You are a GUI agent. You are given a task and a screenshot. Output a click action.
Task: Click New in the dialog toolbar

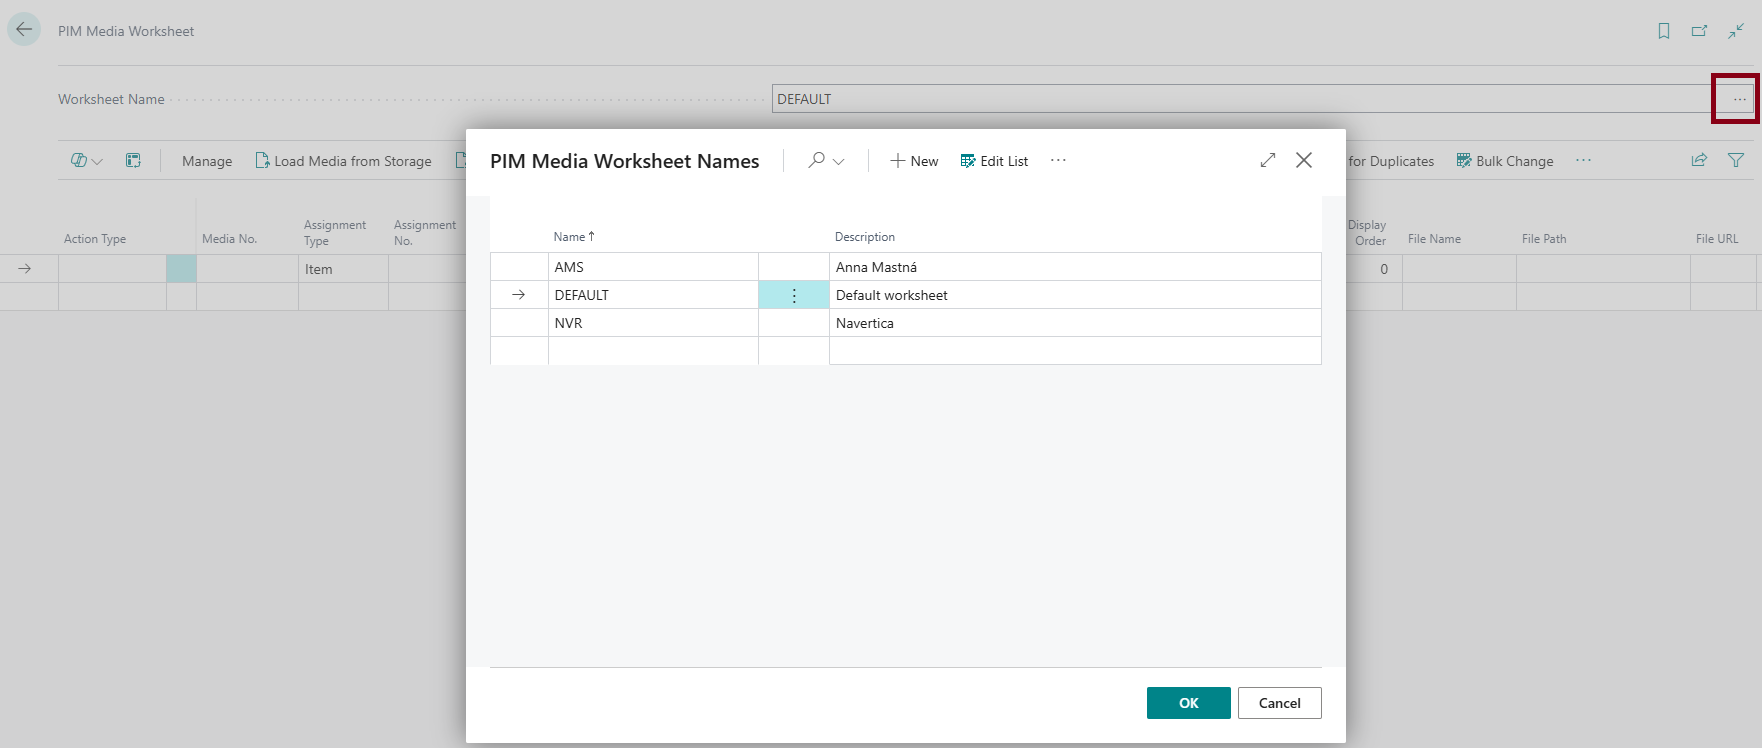click(914, 161)
